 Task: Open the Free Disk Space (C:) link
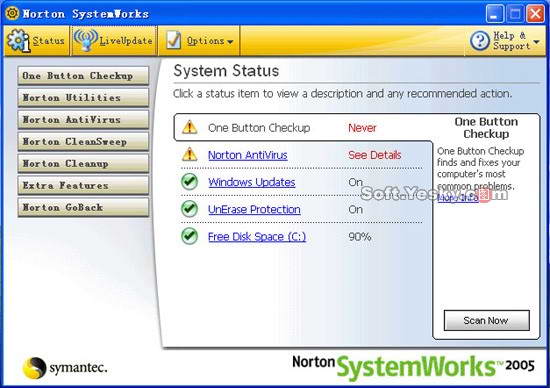(257, 237)
